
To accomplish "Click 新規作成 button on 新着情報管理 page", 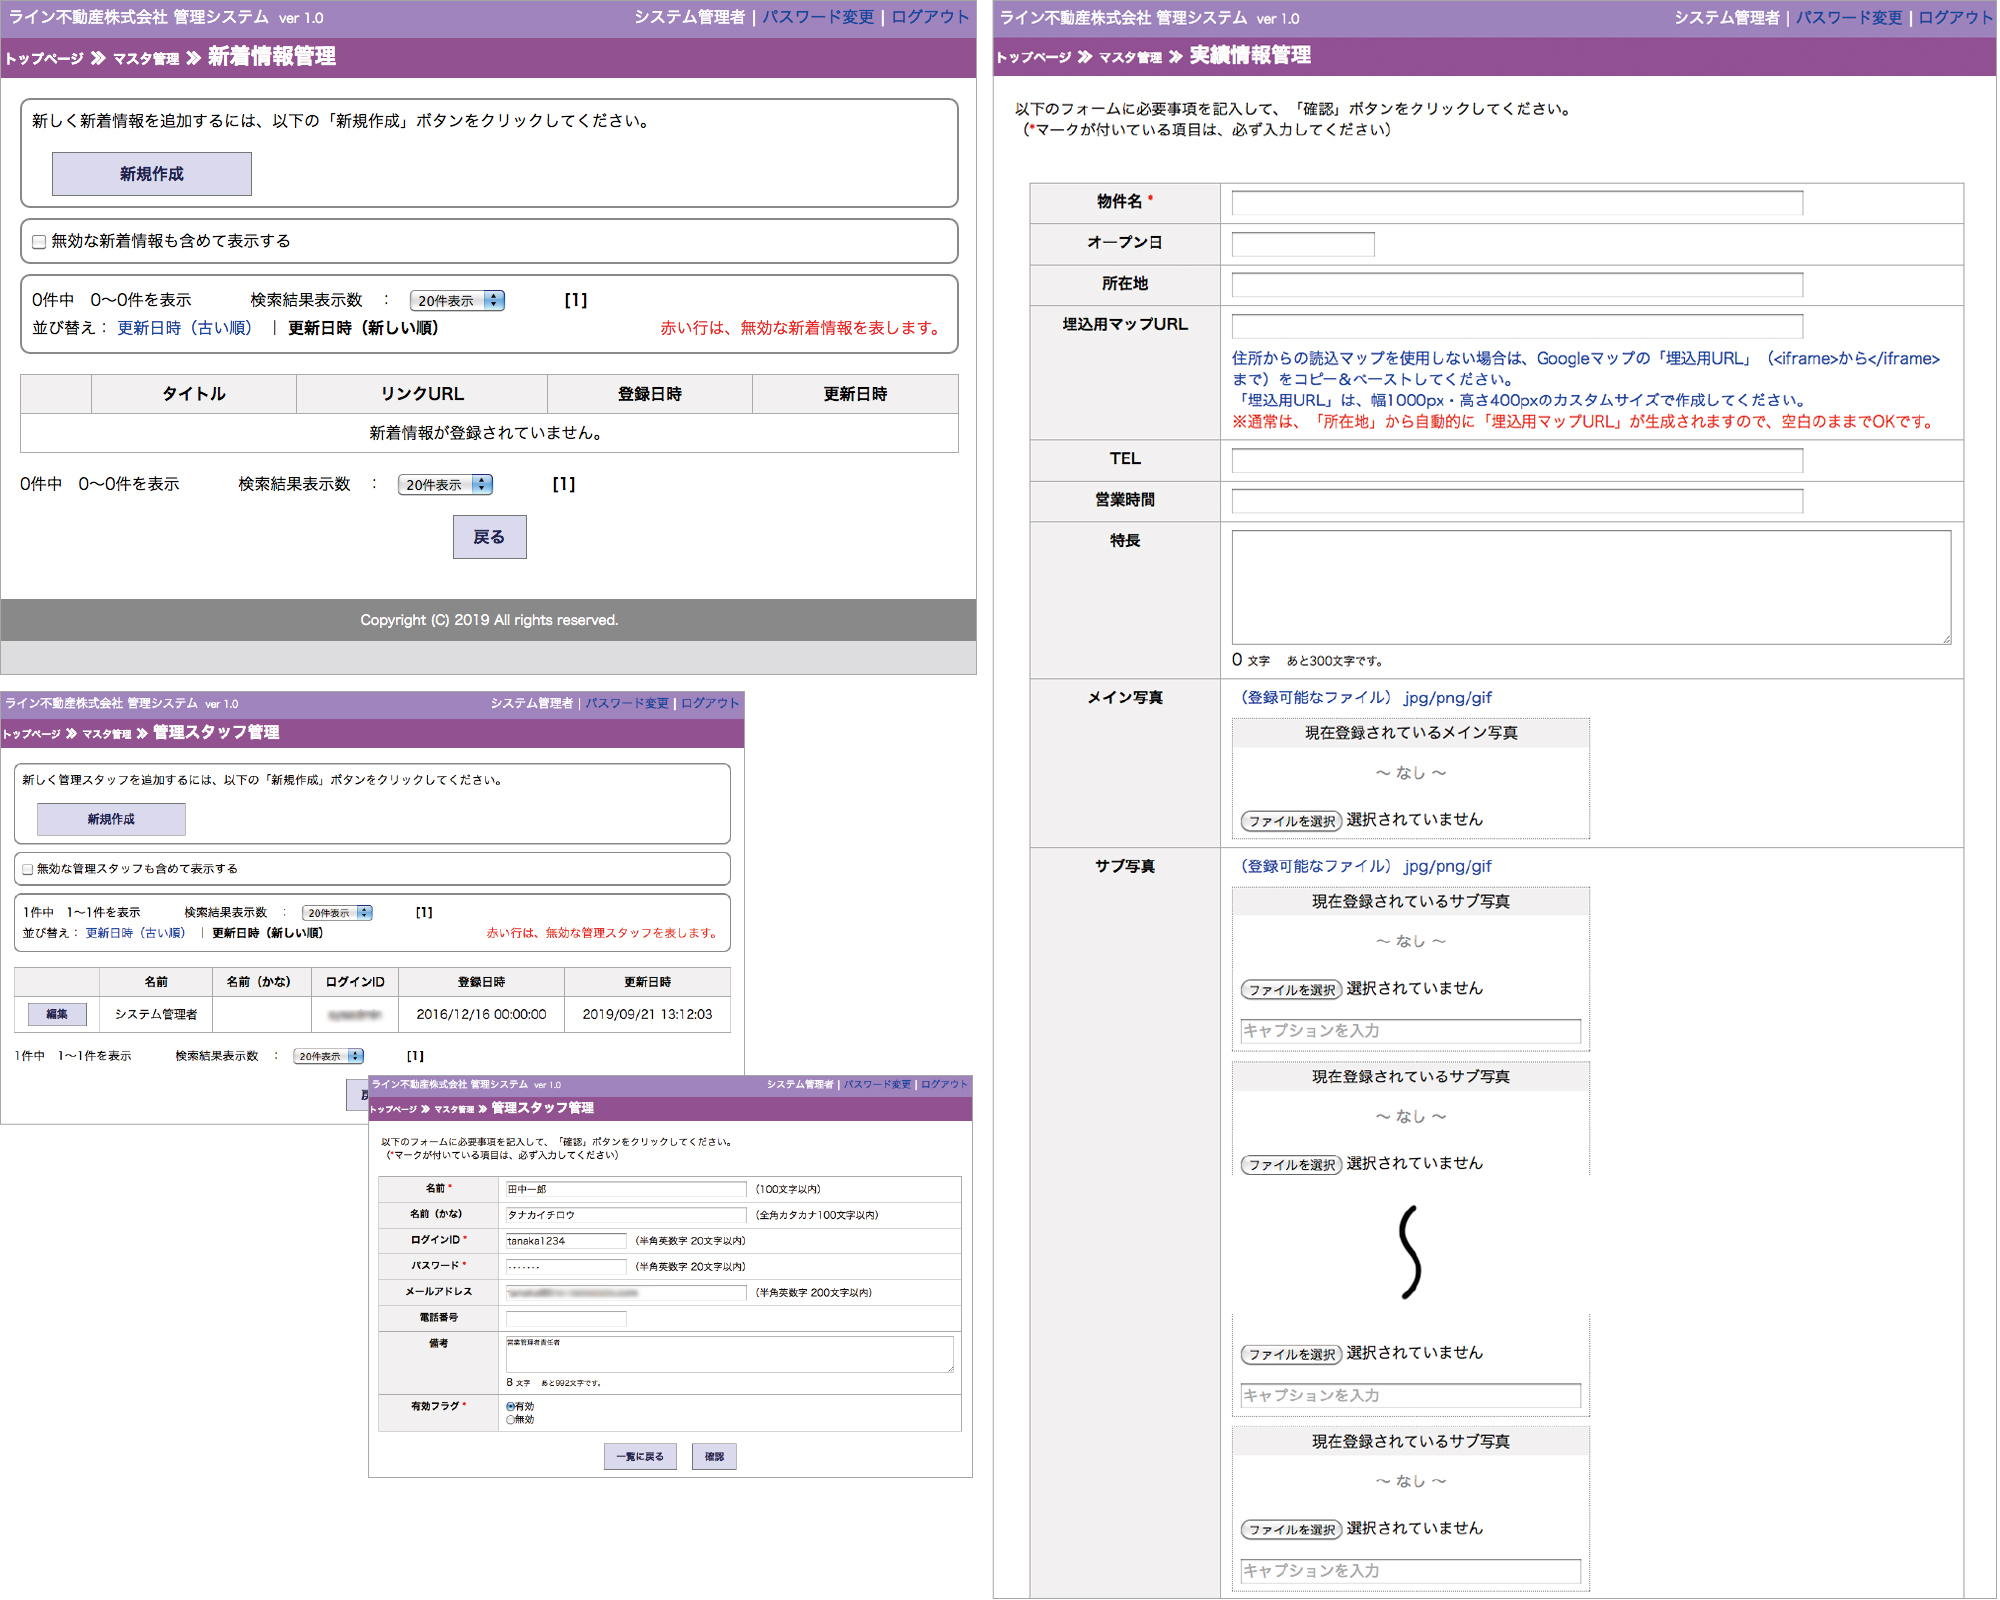I will tap(151, 174).
